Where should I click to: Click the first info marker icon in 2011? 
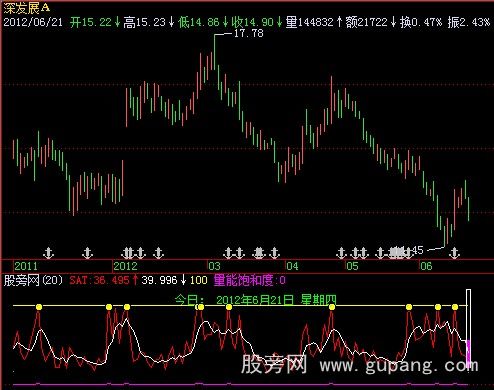(x=49, y=253)
